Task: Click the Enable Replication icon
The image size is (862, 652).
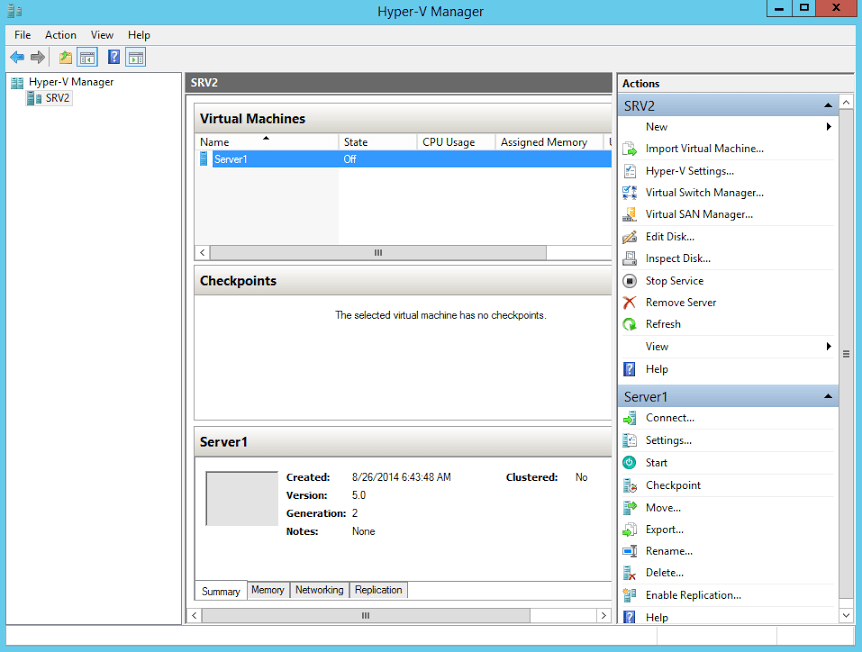Action: point(629,595)
